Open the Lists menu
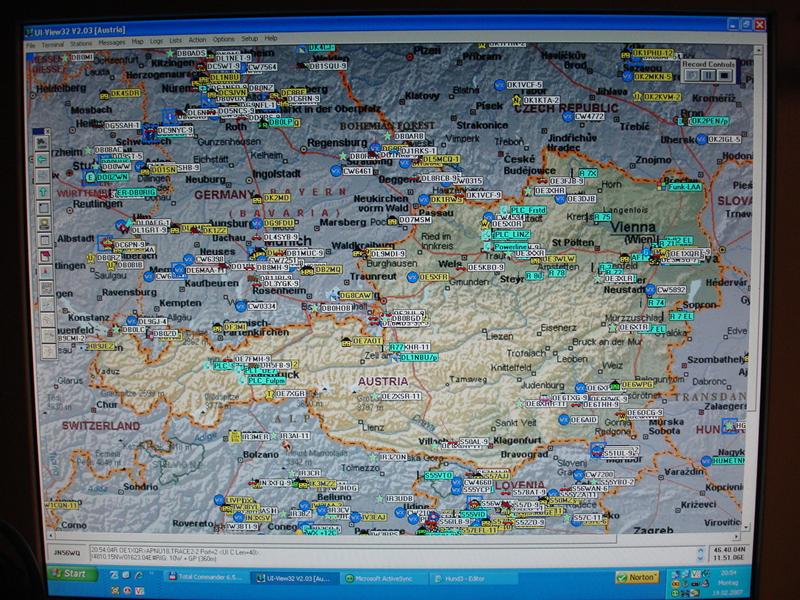Image resolution: width=800 pixels, height=600 pixels. pos(176,41)
